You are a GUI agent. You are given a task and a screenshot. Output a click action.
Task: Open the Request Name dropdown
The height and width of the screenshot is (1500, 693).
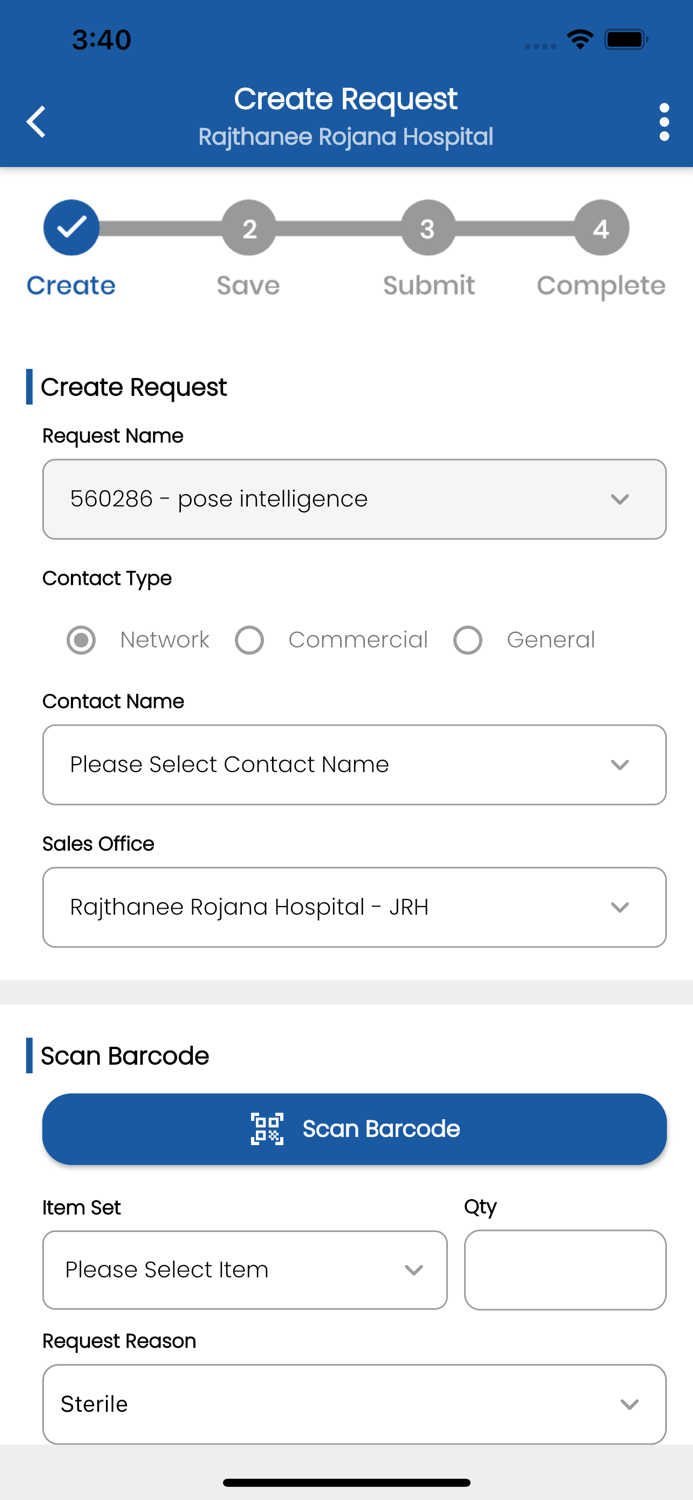click(354, 499)
